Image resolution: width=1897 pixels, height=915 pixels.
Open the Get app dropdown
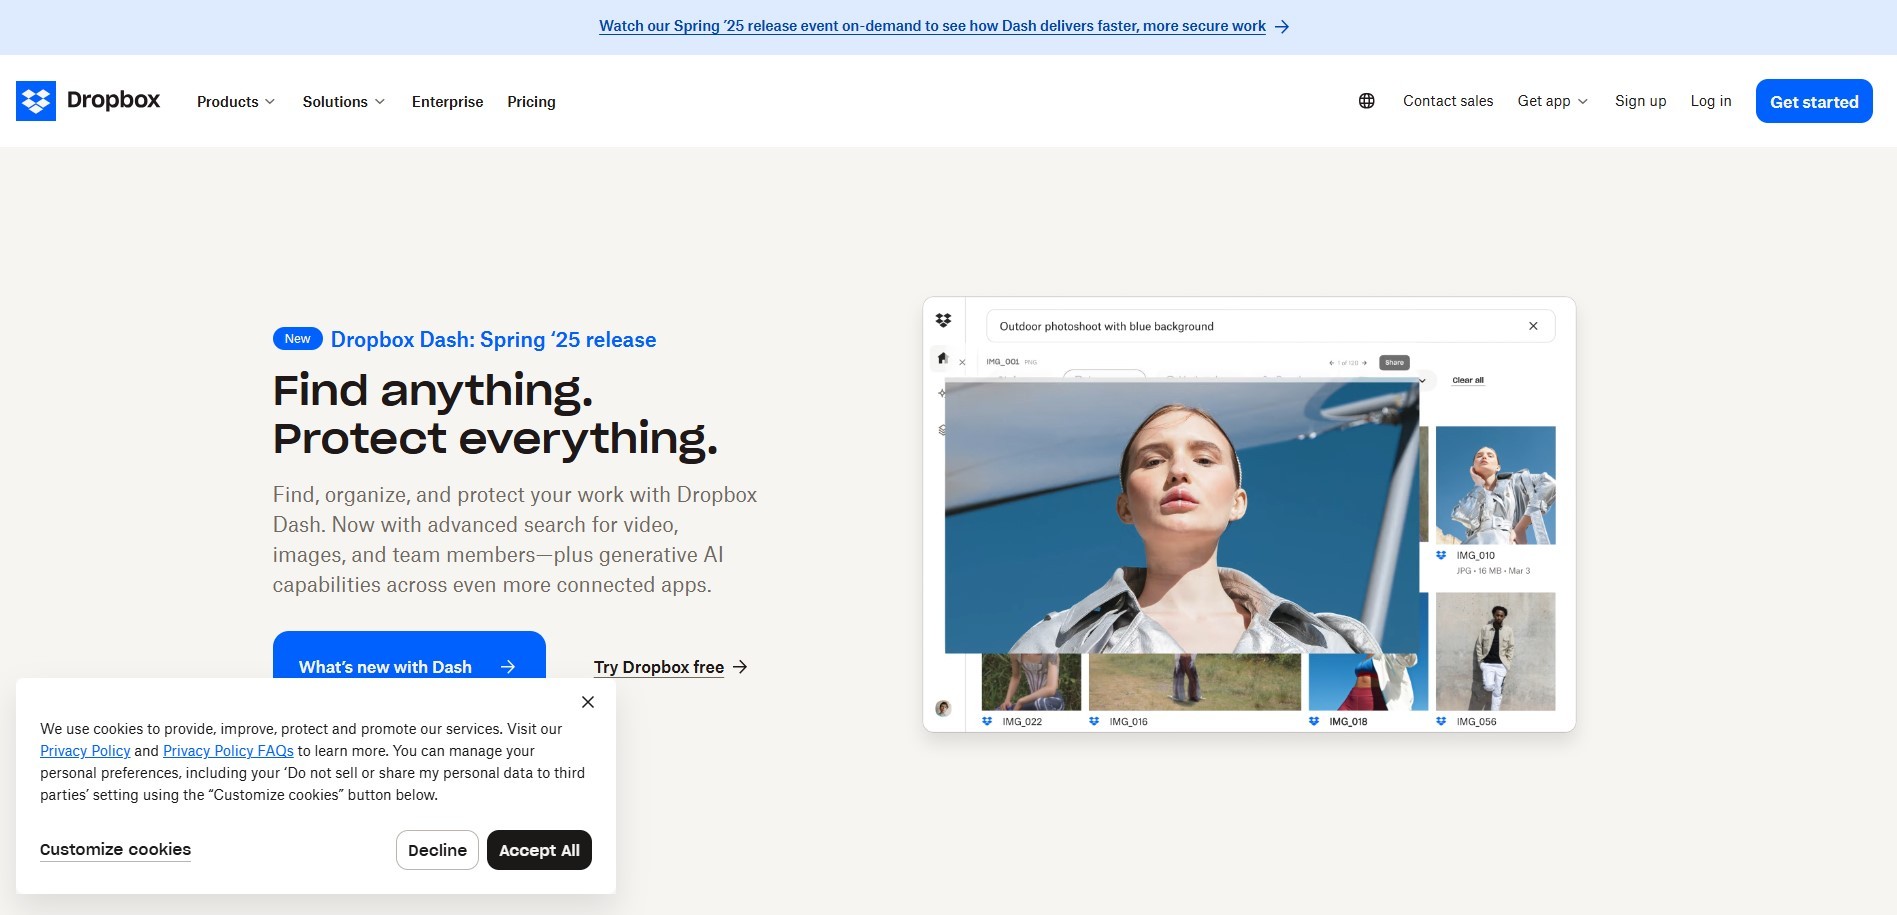pos(1553,101)
